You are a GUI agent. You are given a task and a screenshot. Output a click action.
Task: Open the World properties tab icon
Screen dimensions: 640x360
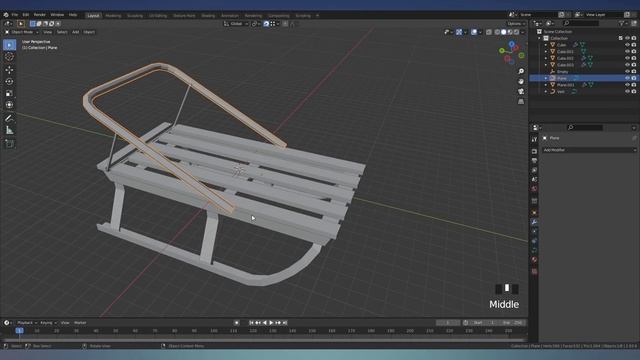(x=534, y=189)
